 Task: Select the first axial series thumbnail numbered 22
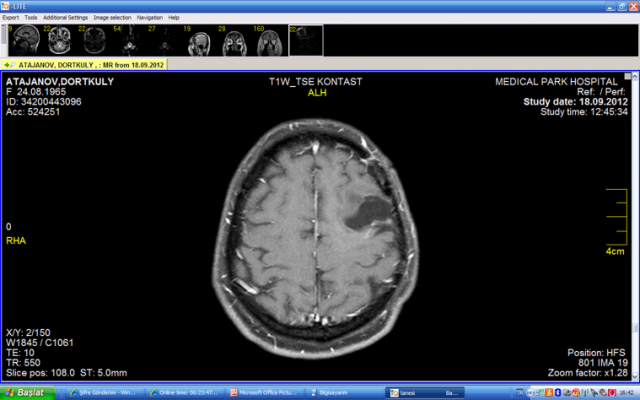pyautogui.click(x=59, y=40)
